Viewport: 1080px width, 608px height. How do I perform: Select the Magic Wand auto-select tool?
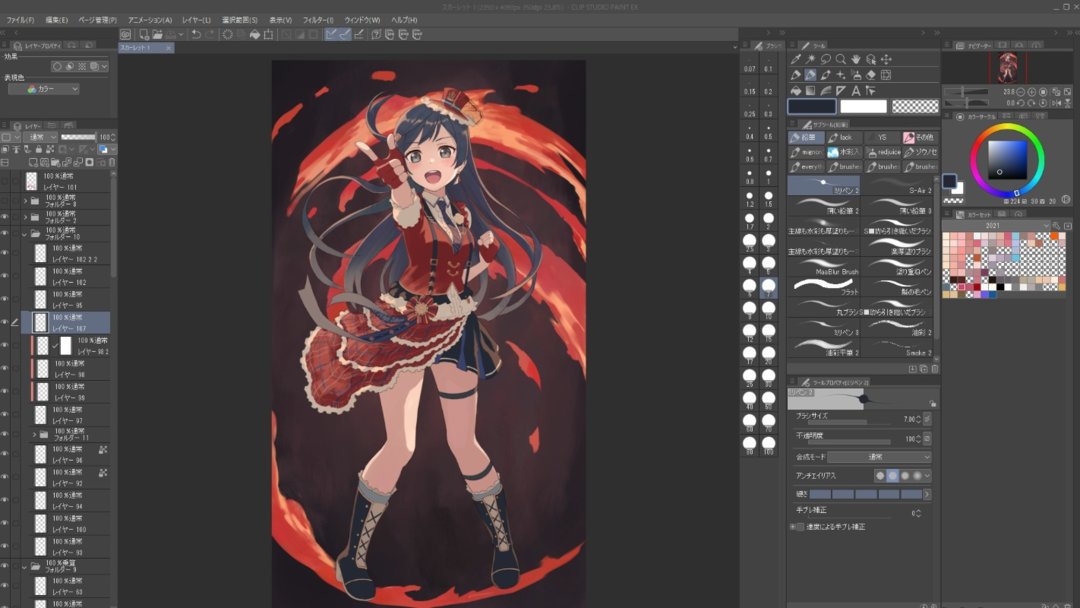[x=811, y=59]
